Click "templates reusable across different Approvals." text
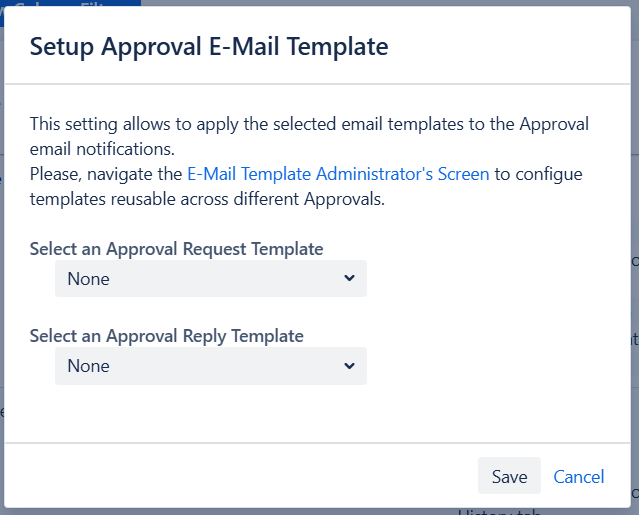This screenshot has width=639, height=515. [x=207, y=199]
